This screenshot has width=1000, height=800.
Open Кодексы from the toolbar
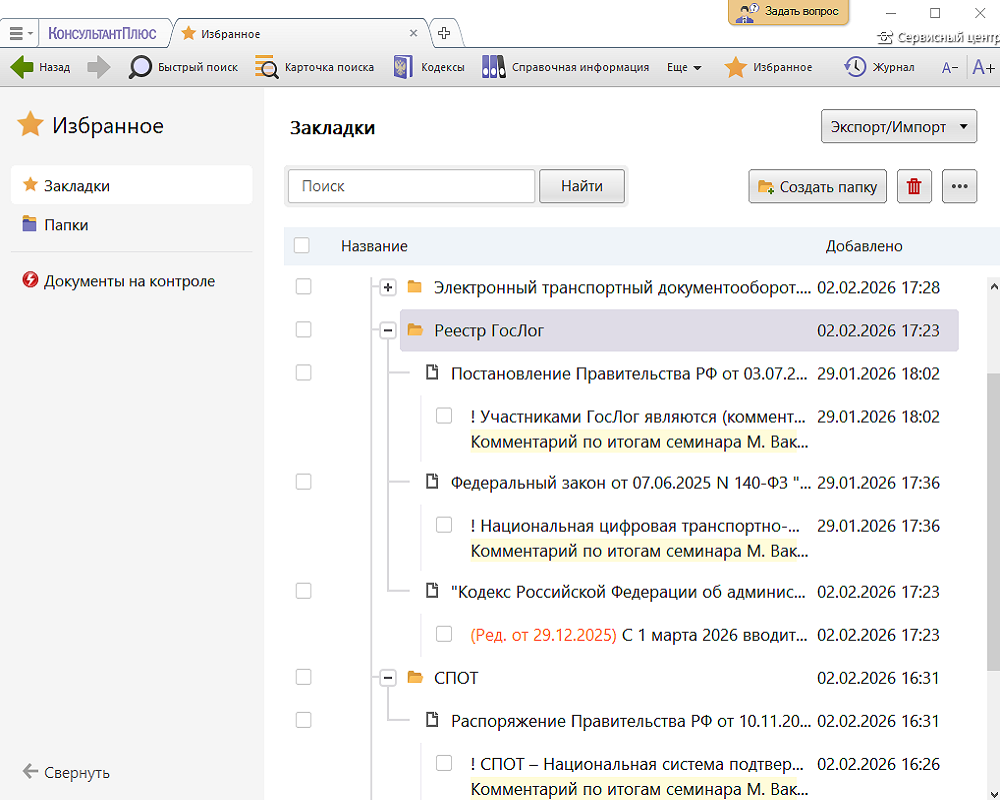pyautogui.click(x=403, y=67)
